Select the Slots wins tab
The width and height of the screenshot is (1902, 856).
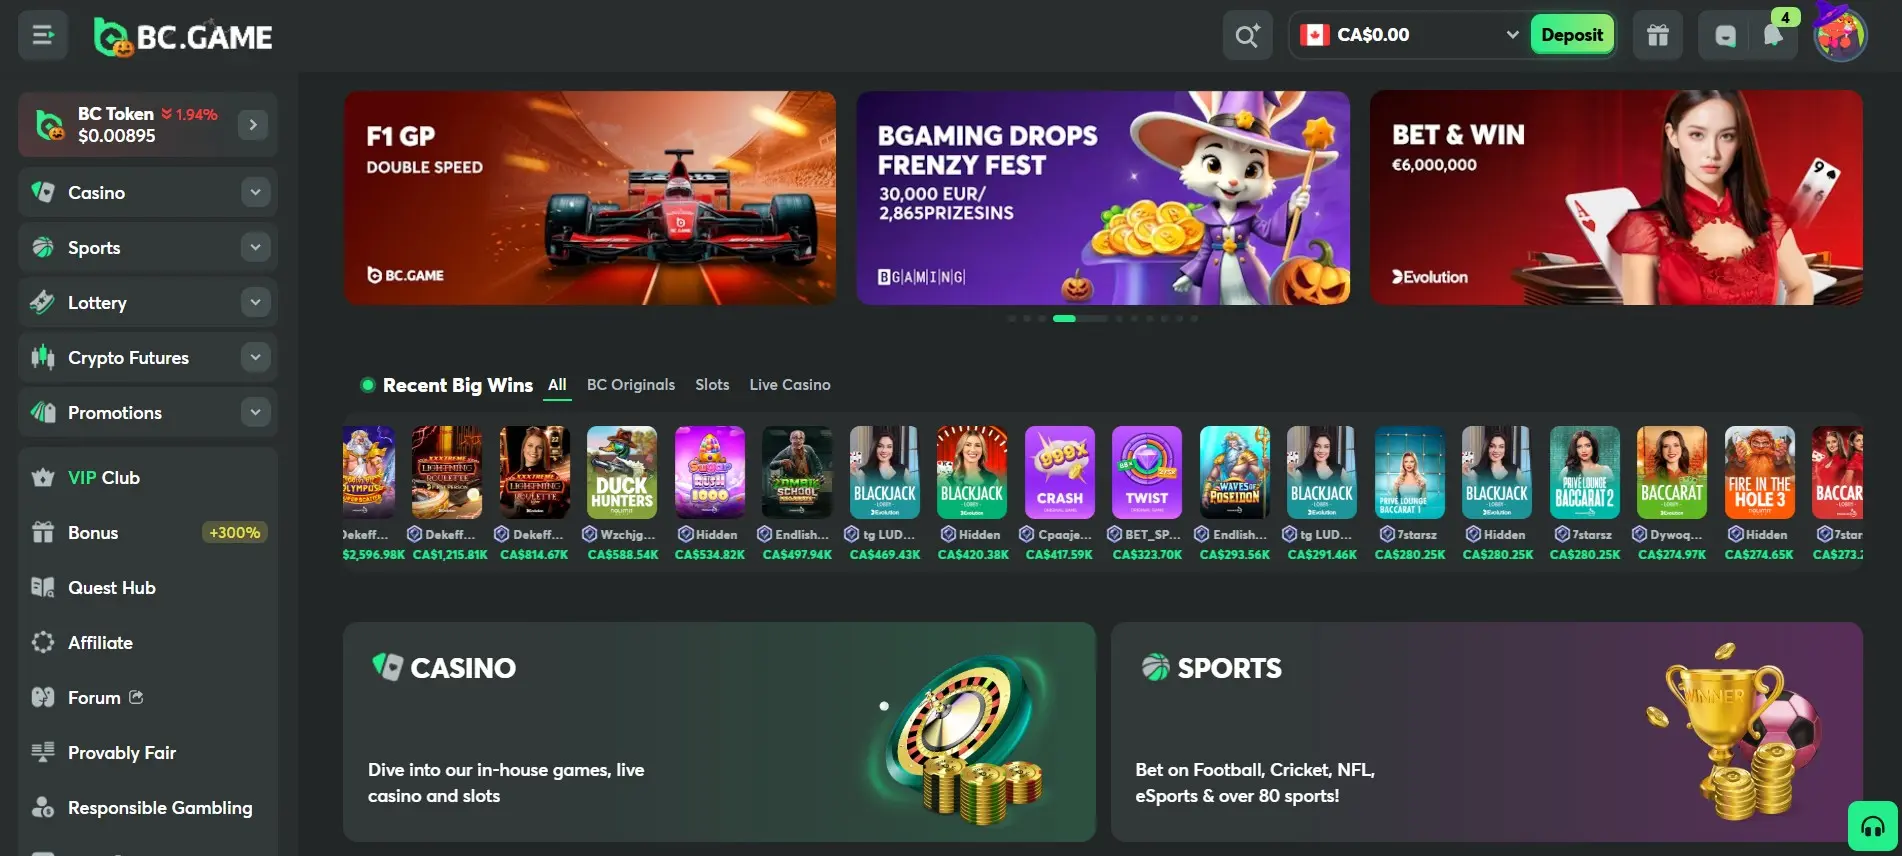[x=712, y=385]
